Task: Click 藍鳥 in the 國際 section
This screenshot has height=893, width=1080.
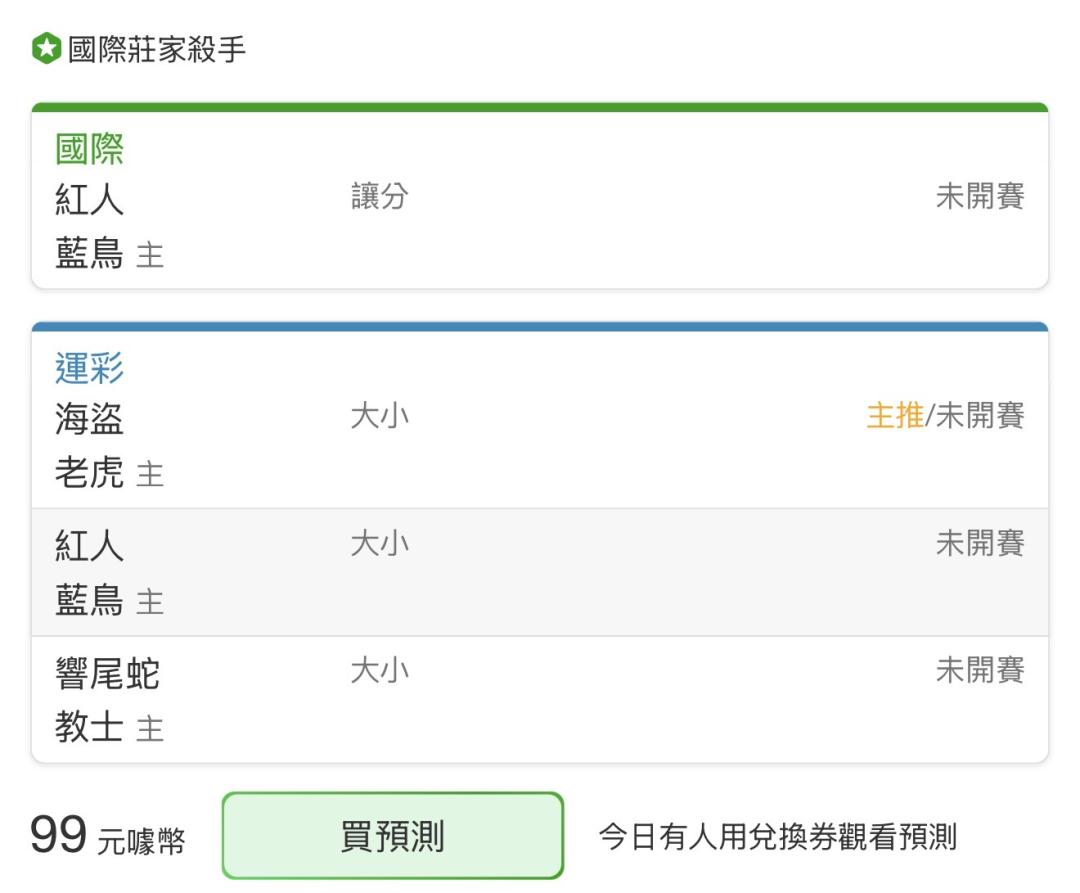Action: point(90,253)
